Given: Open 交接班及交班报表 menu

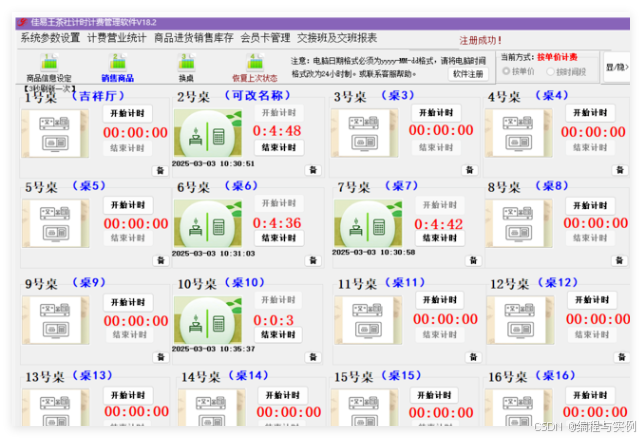Looking at the screenshot, I should tap(337, 38).
